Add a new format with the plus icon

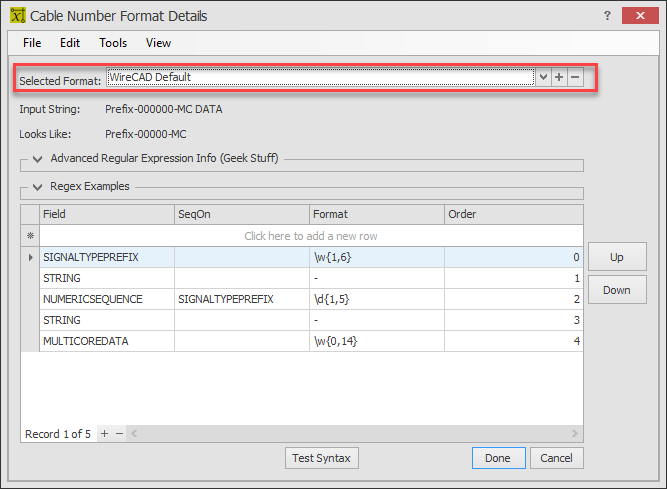point(559,77)
